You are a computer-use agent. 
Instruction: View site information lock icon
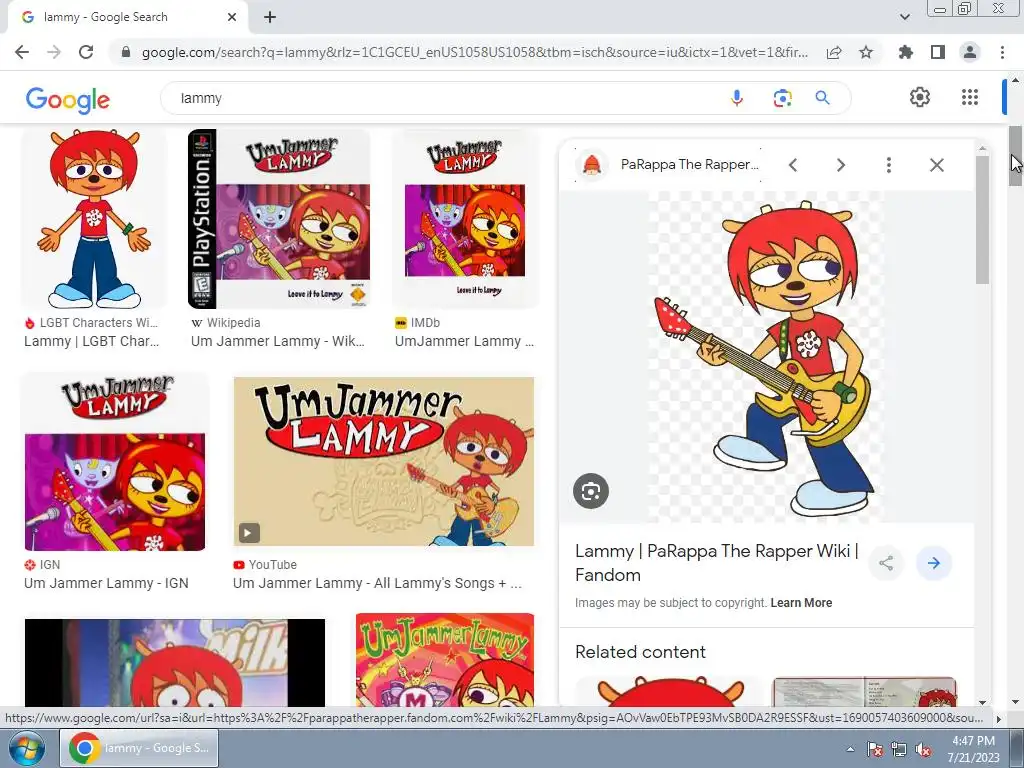point(126,52)
